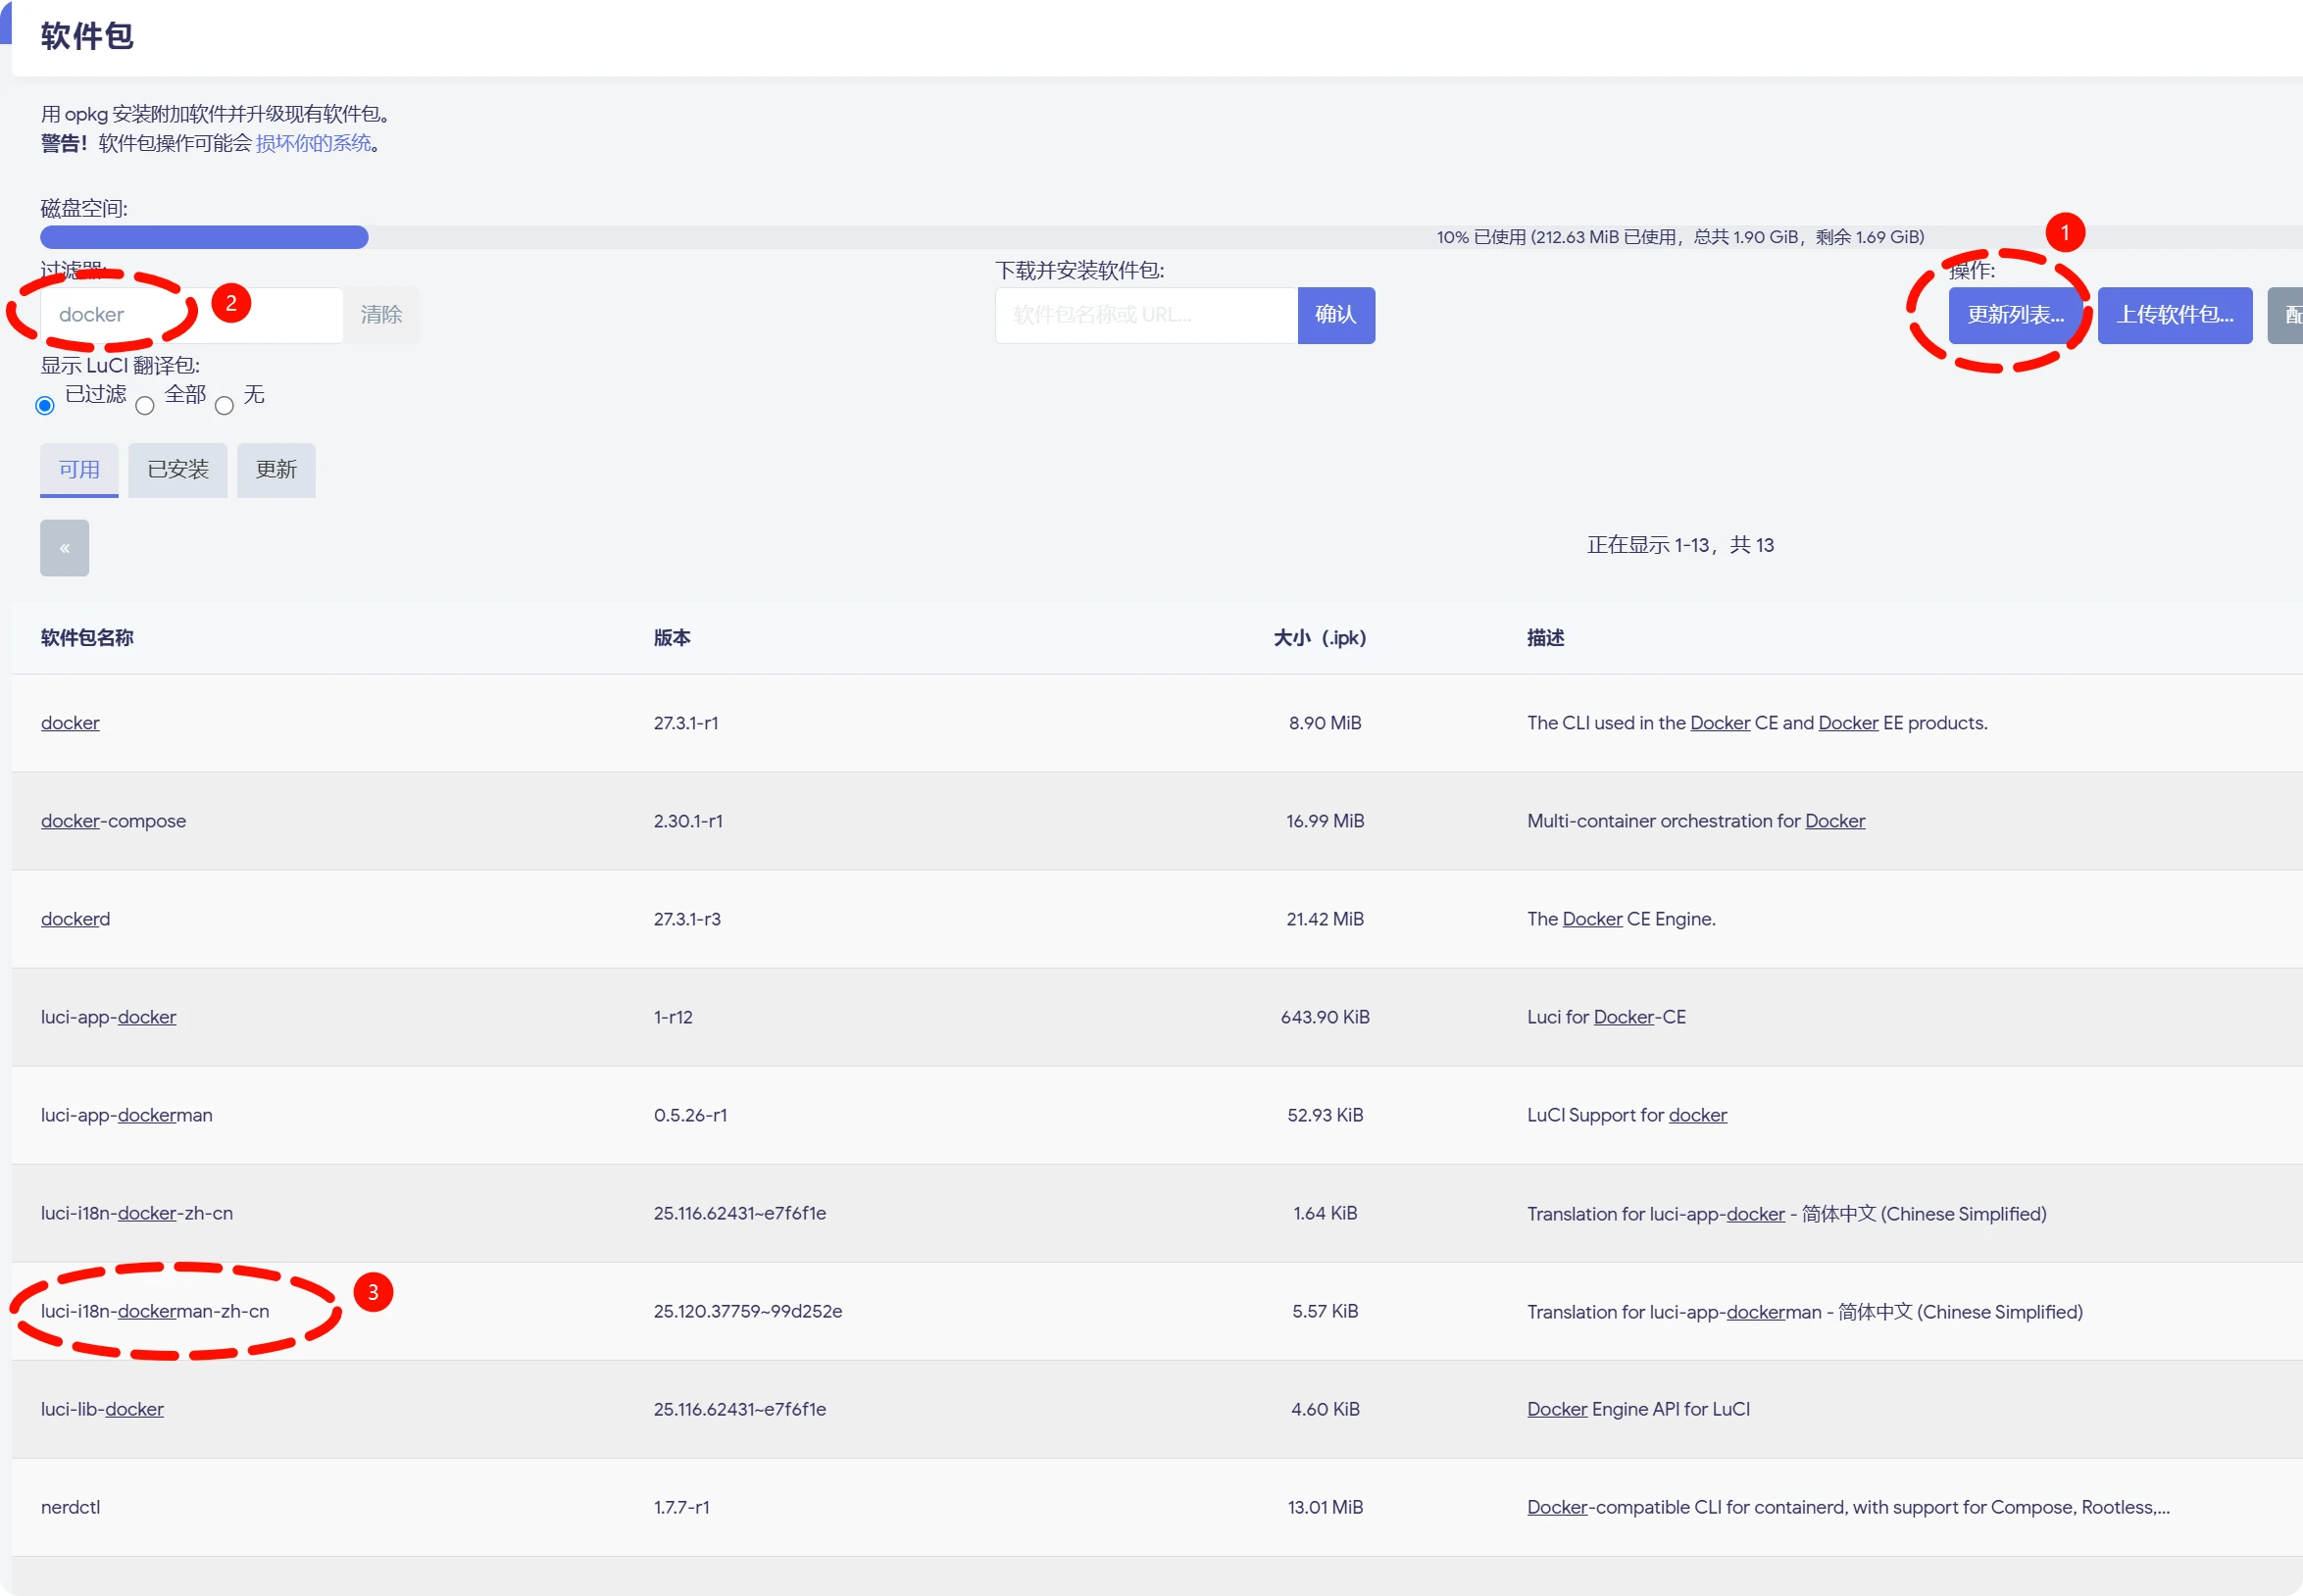Click the luci-lib-docker package name

[102, 1409]
